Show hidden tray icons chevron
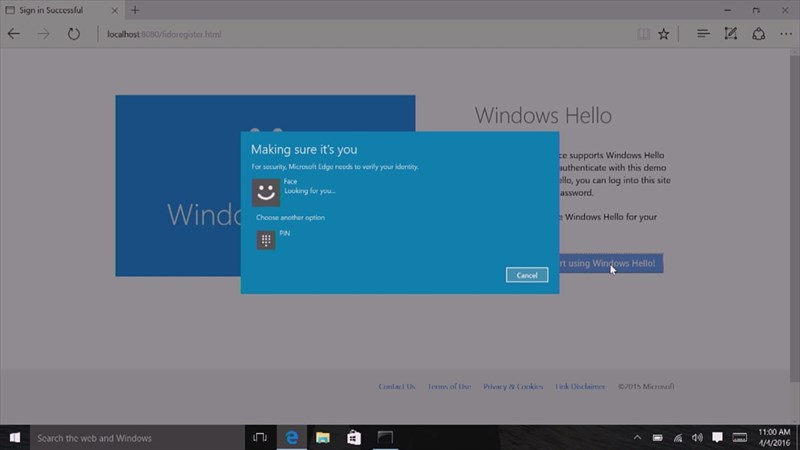 coord(637,437)
